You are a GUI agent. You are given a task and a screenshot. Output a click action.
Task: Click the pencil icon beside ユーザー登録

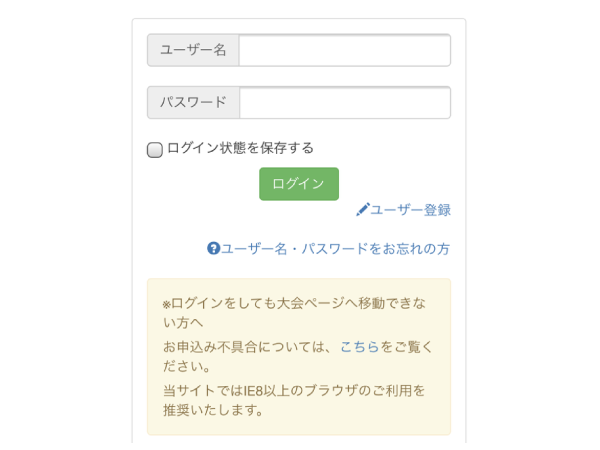pyautogui.click(x=362, y=210)
